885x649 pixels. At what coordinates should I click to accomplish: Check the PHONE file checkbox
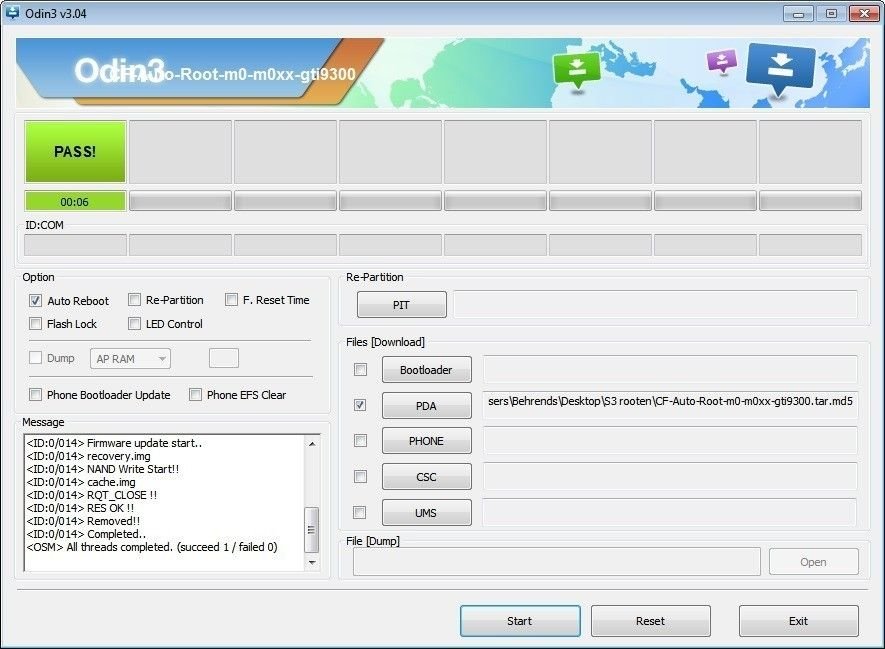[x=360, y=441]
